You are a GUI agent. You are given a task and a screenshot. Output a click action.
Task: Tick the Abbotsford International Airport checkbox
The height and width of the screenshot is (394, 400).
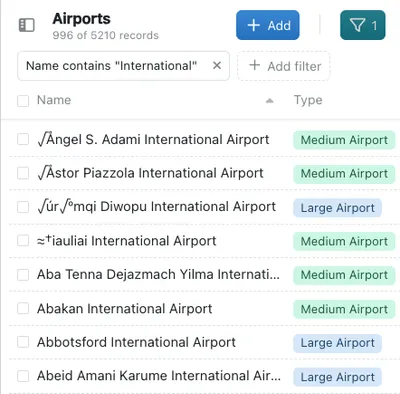click(x=23, y=342)
